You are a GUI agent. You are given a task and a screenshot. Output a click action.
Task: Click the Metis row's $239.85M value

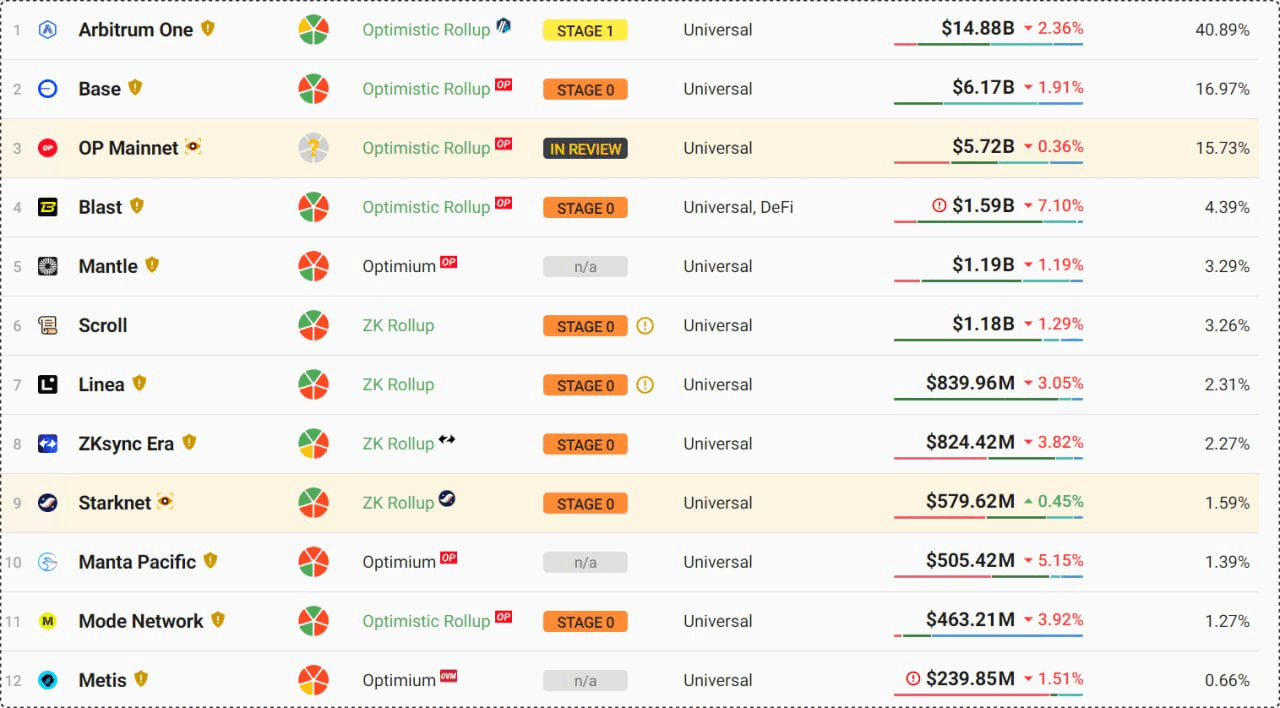970,679
